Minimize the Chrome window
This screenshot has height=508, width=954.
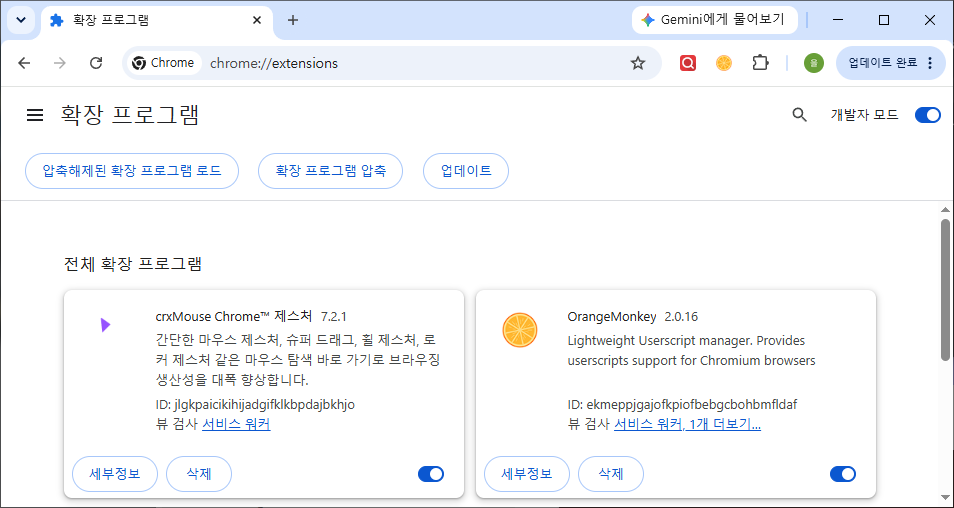pos(838,20)
